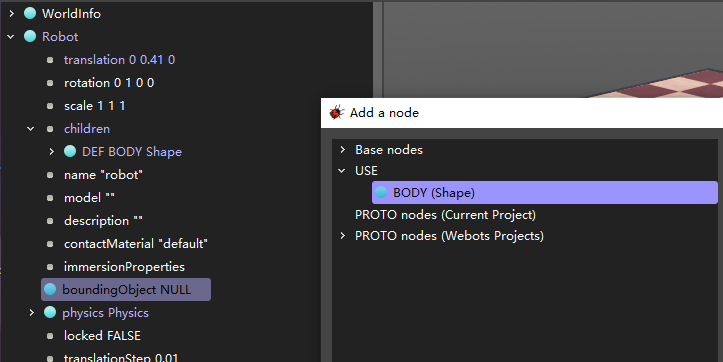Select the Robot tree row
Screen dimensions: 723x362
point(60,37)
